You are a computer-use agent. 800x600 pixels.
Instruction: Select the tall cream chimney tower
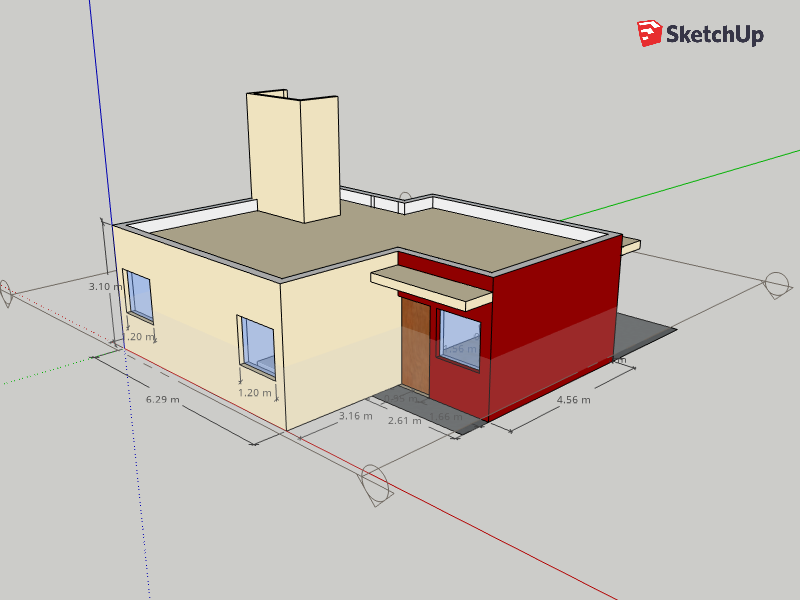293,157
